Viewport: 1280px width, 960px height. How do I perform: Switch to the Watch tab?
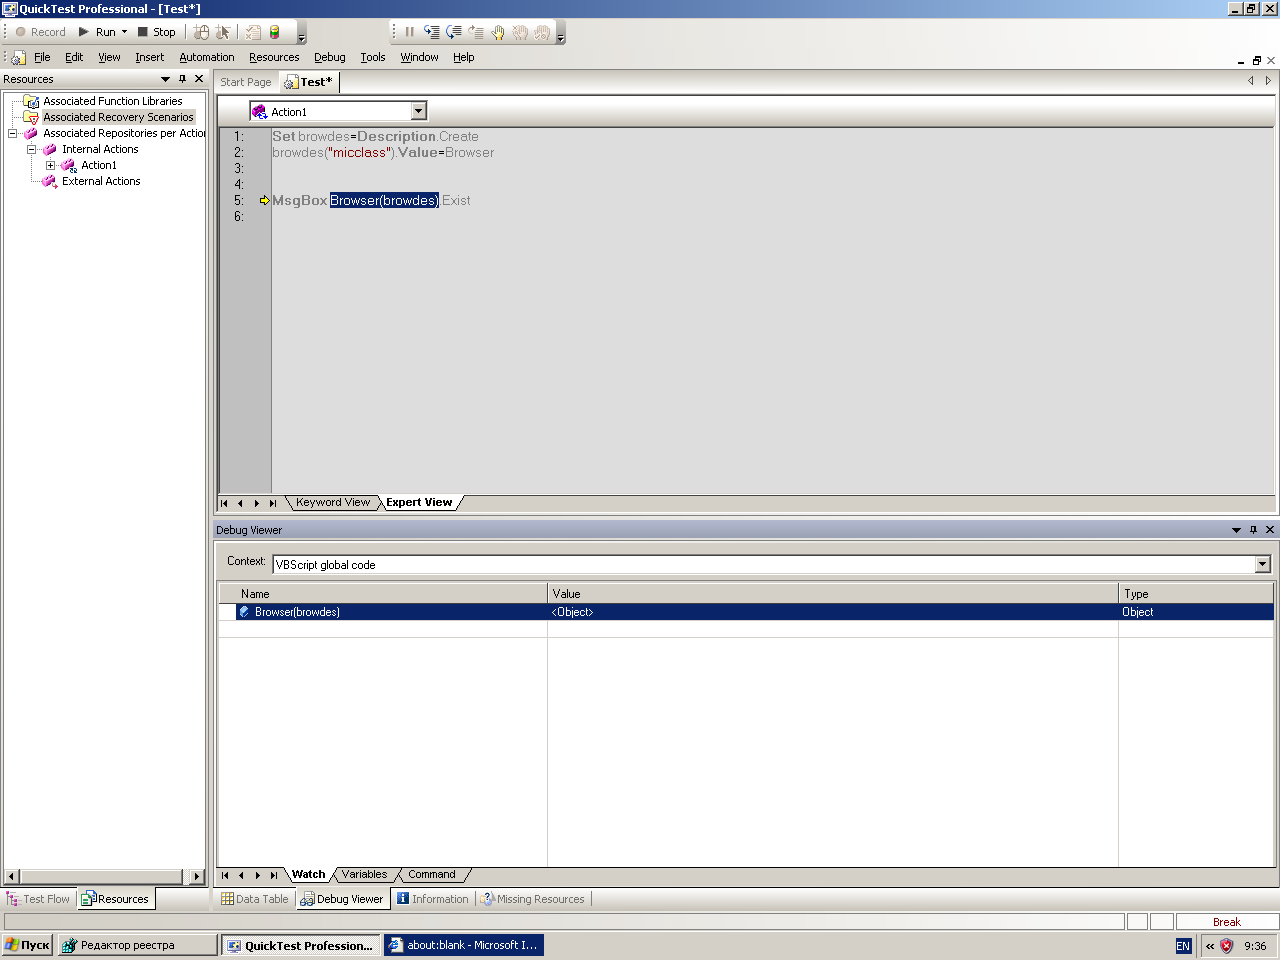pyautogui.click(x=309, y=874)
